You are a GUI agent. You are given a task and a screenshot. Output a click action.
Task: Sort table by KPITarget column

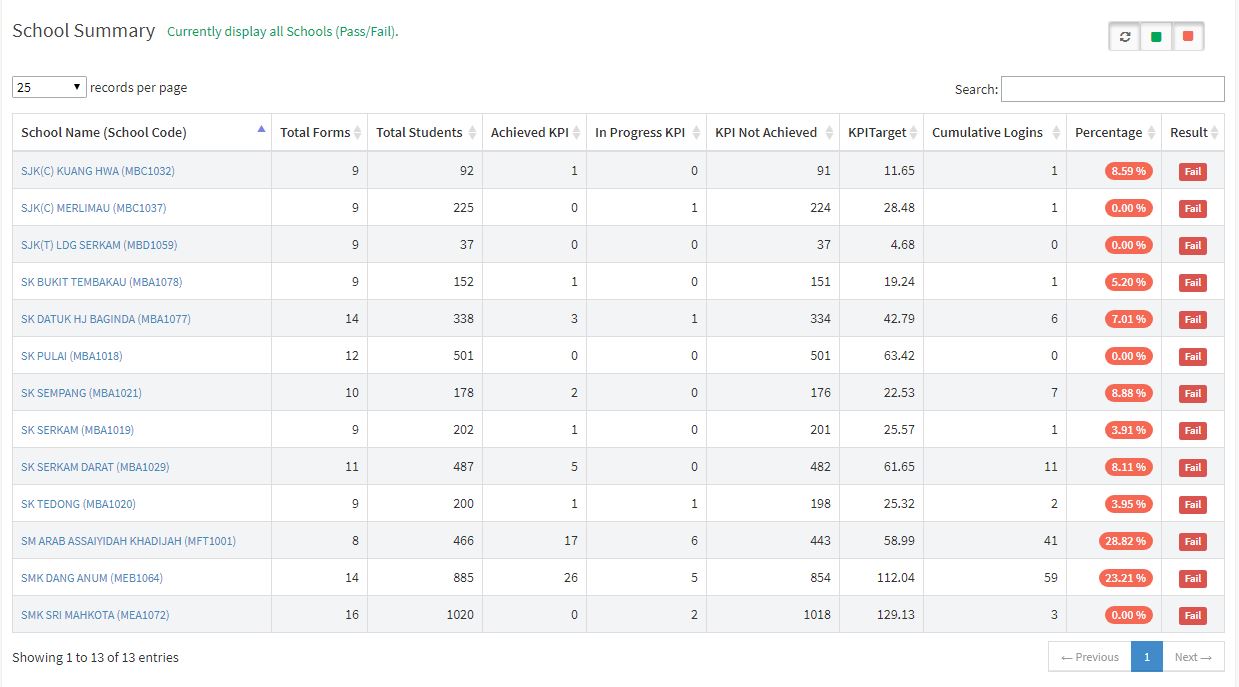click(x=881, y=132)
